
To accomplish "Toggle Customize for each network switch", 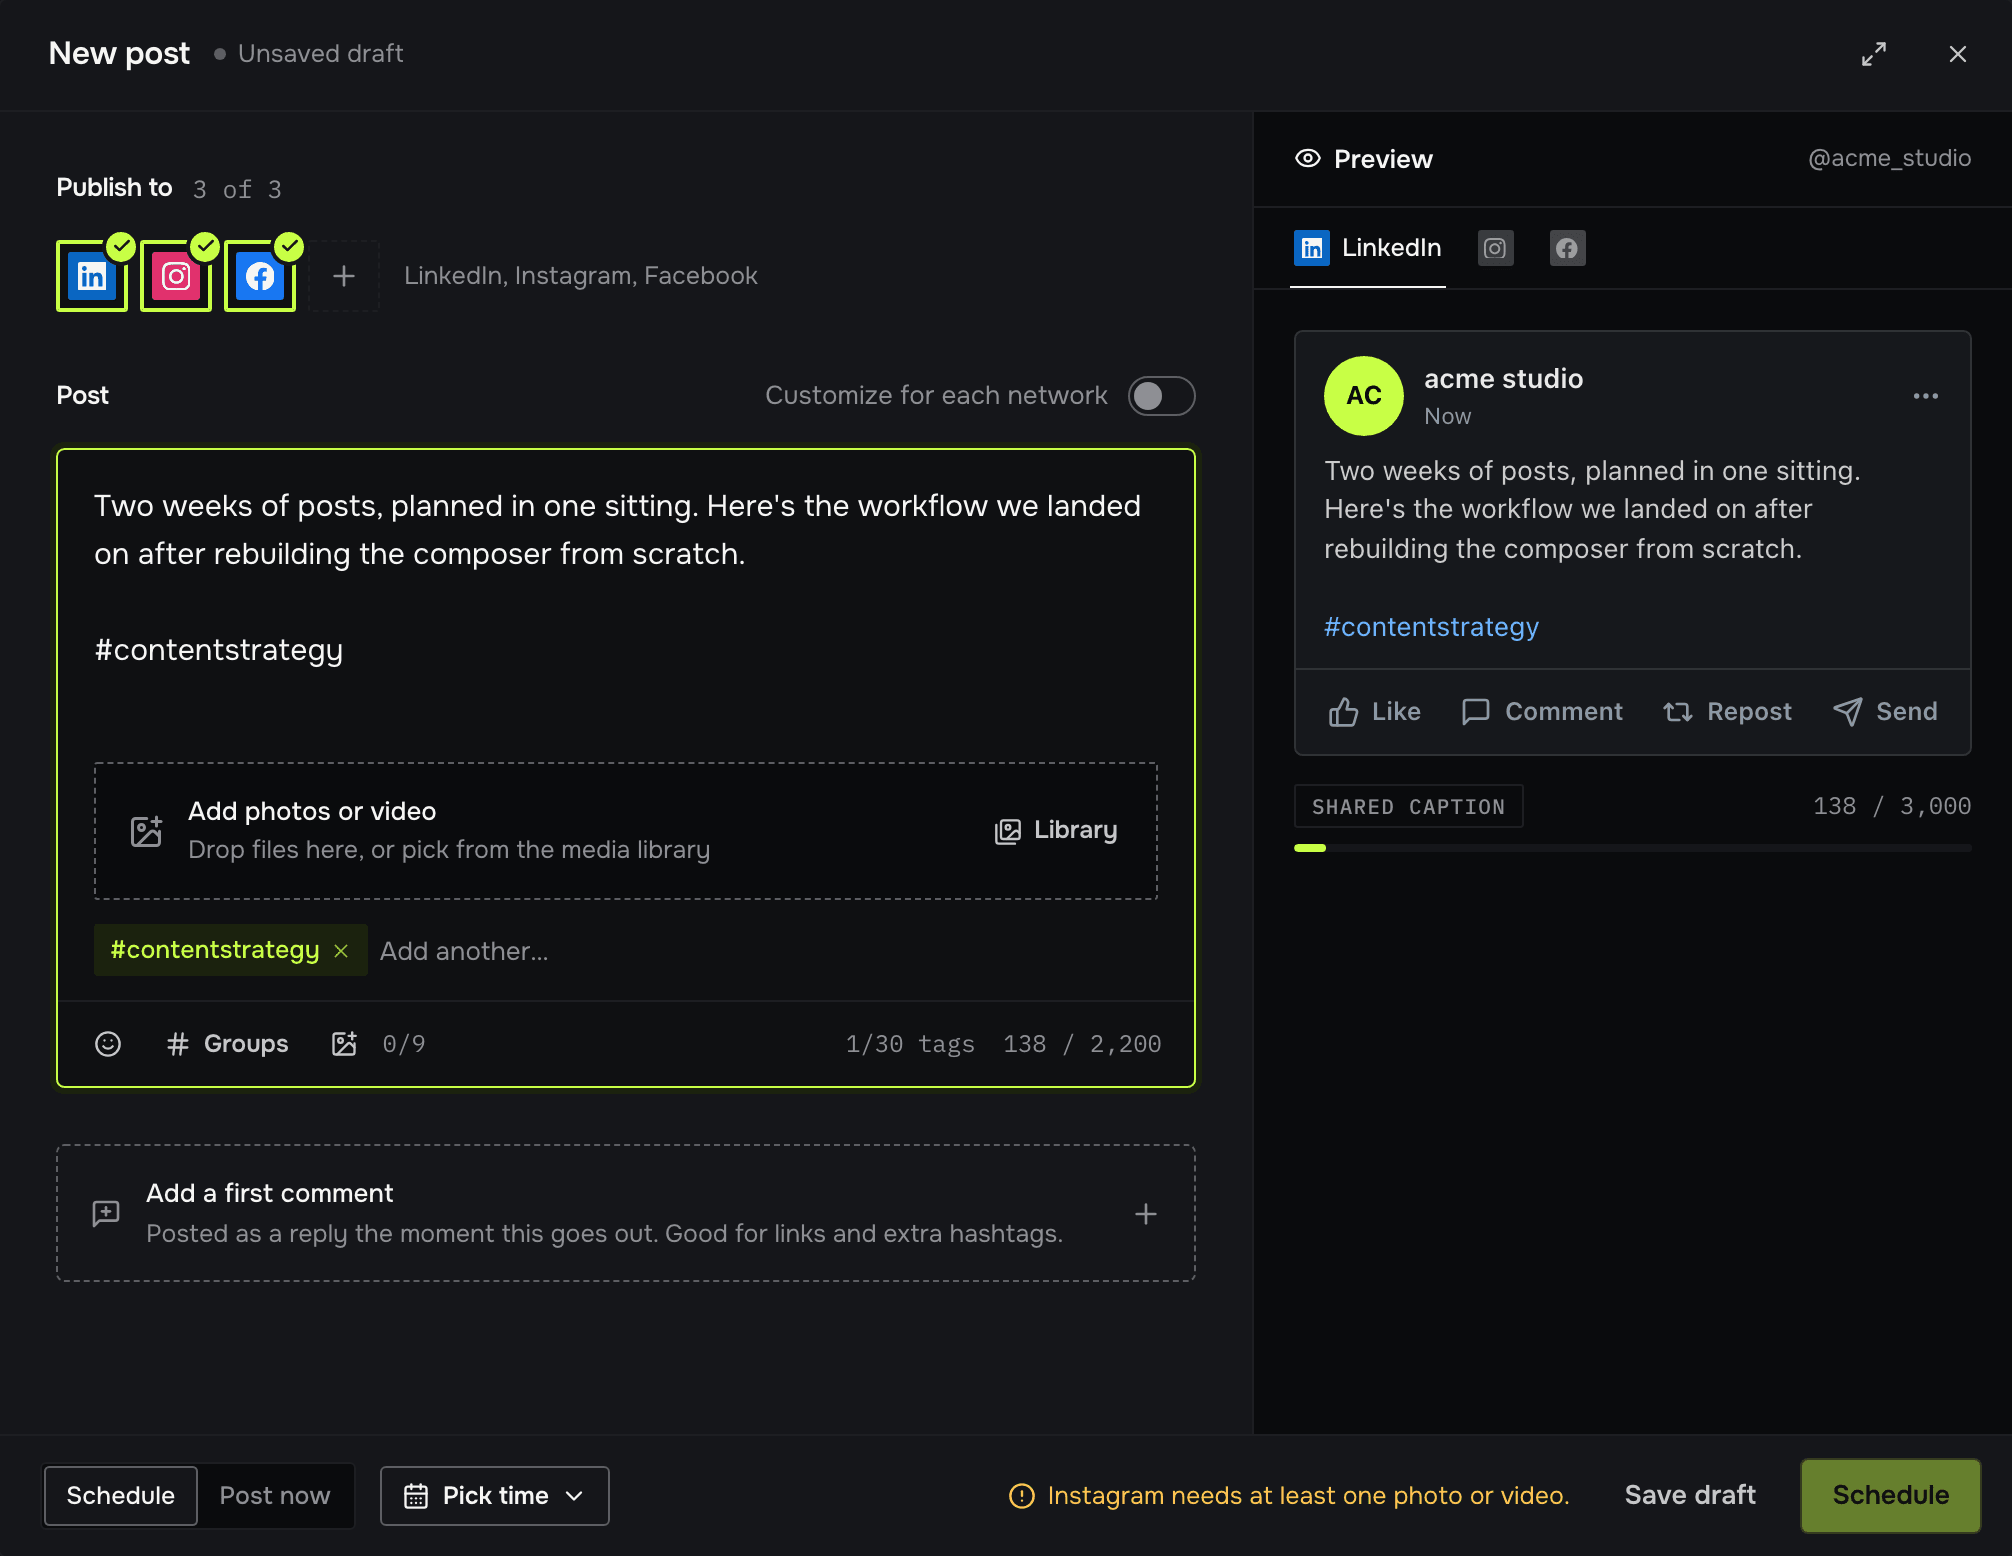I will point(1162,396).
